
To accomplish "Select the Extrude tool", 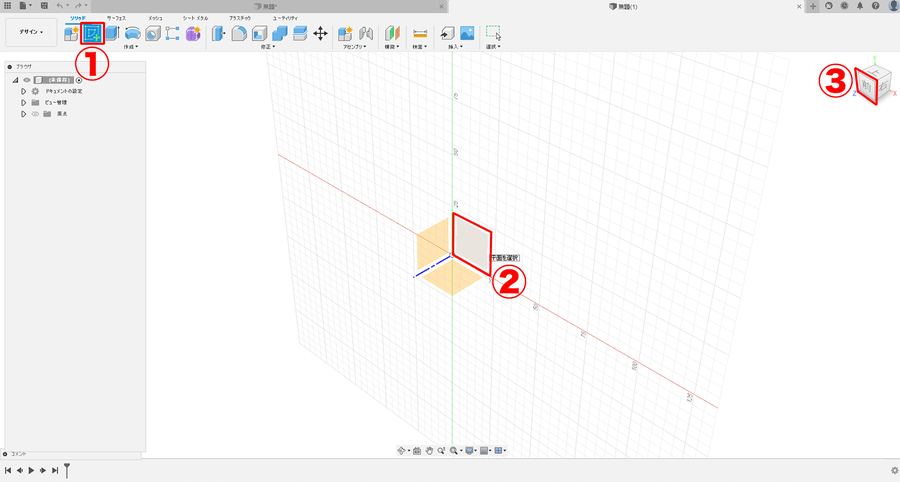I will 112,33.
